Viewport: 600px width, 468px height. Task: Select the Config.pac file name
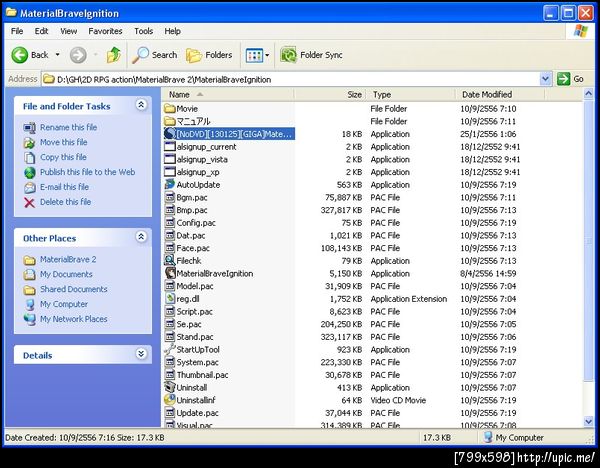pyautogui.click(x=196, y=223)
